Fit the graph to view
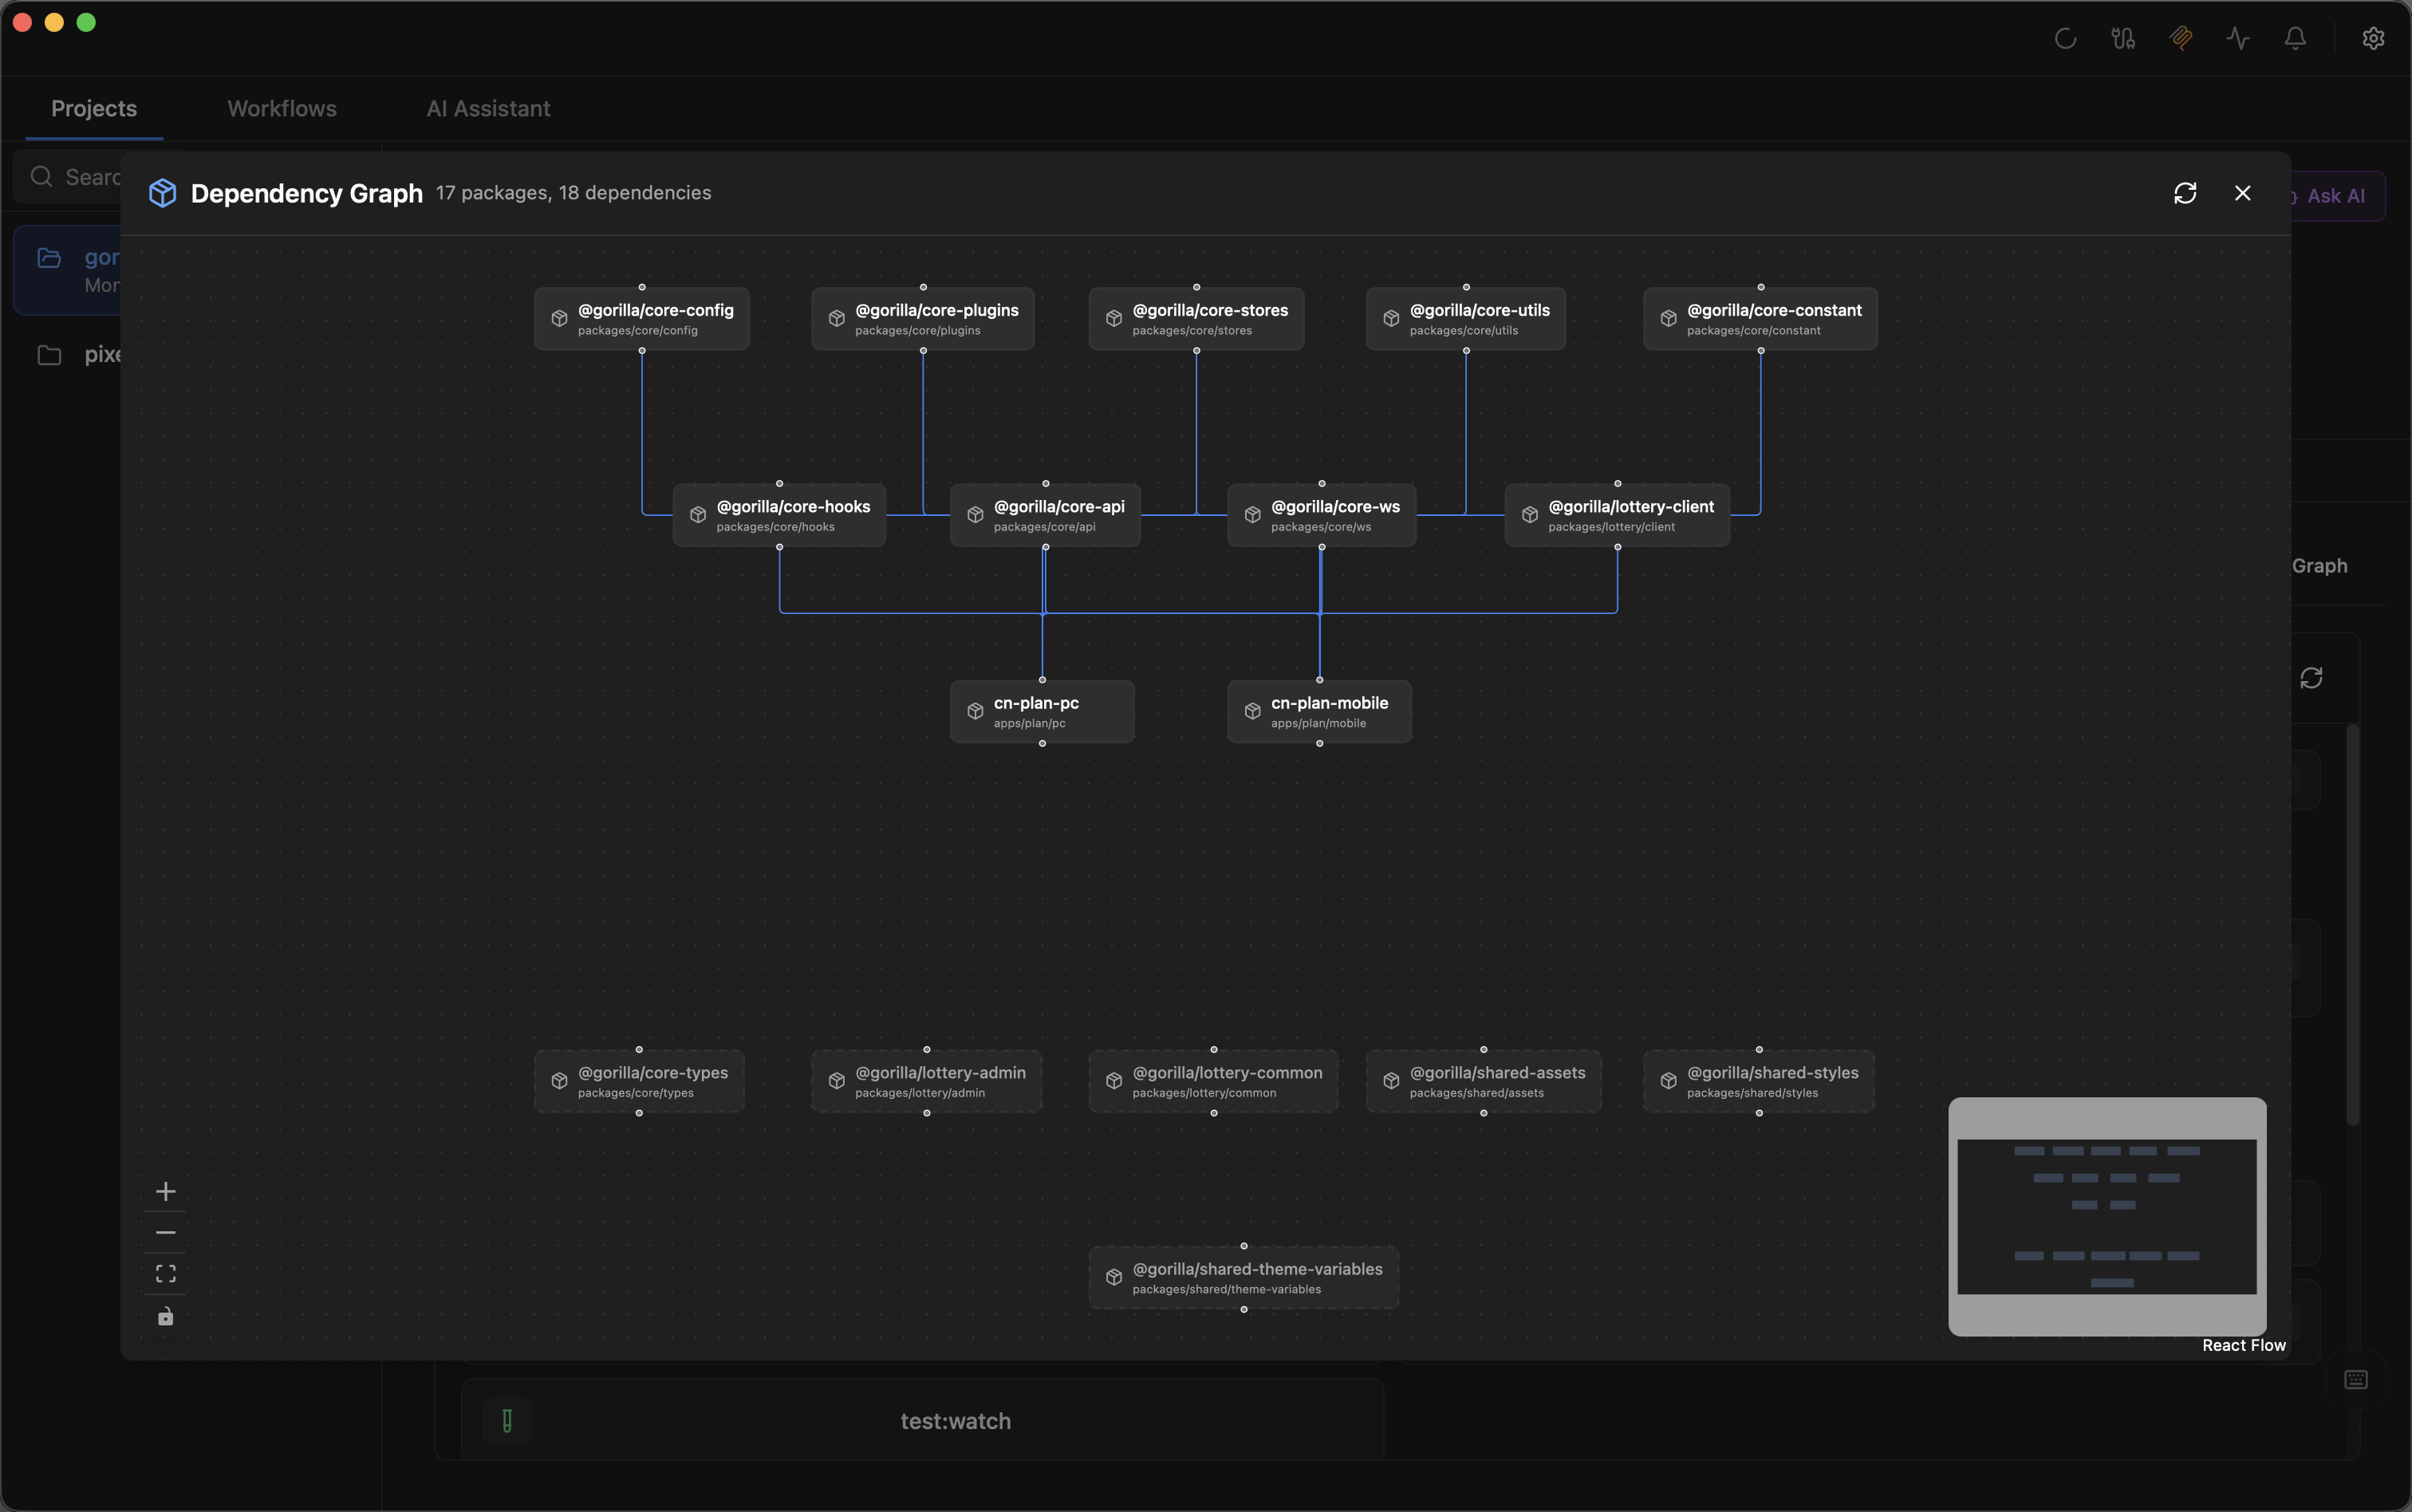This screenshot has height=1512, width=2412. coord(165,1273)
